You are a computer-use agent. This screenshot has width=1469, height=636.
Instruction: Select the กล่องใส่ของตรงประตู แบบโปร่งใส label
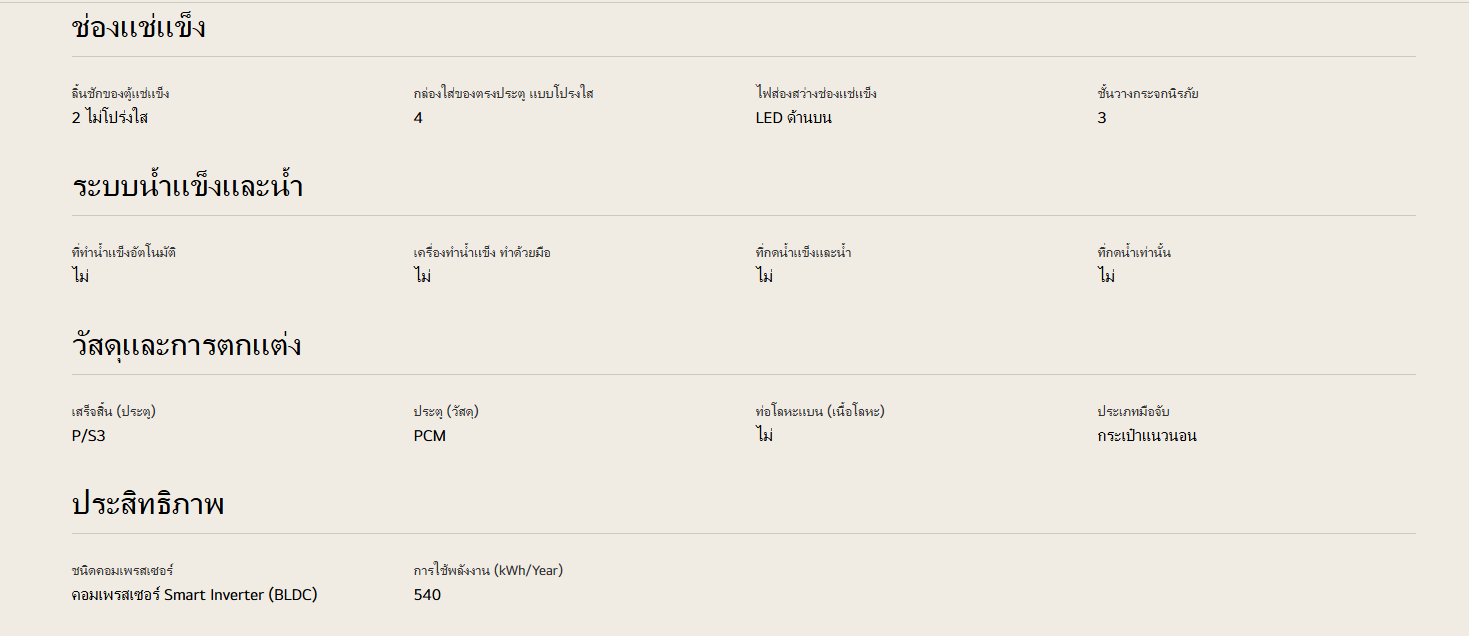pyautogui.click(x=503, y=93)
